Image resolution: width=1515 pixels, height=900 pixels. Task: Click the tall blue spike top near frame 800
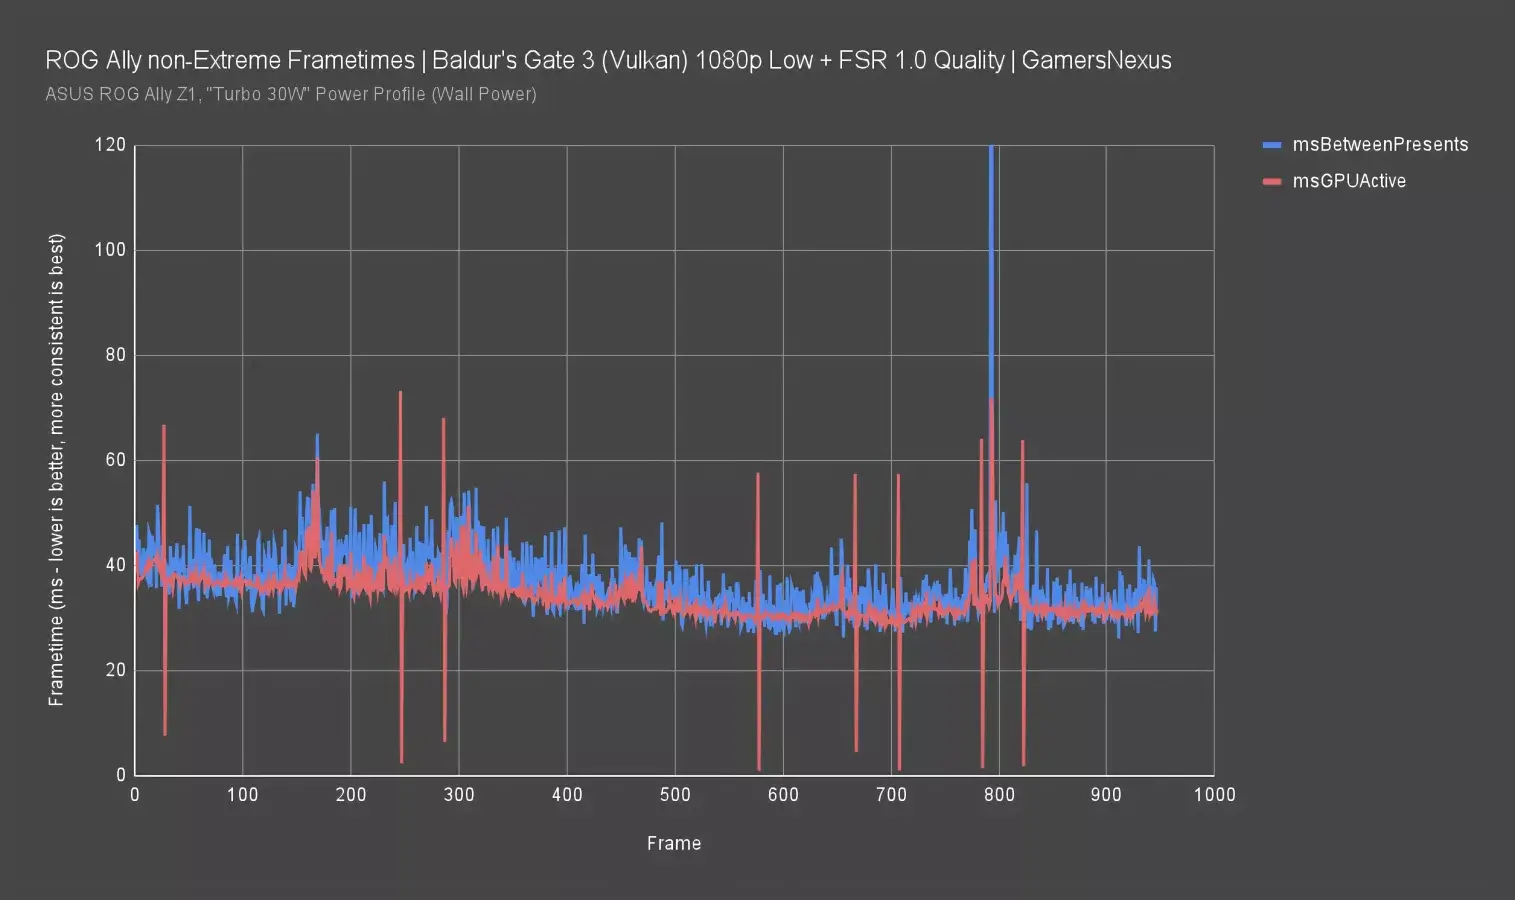pos(991,150)
